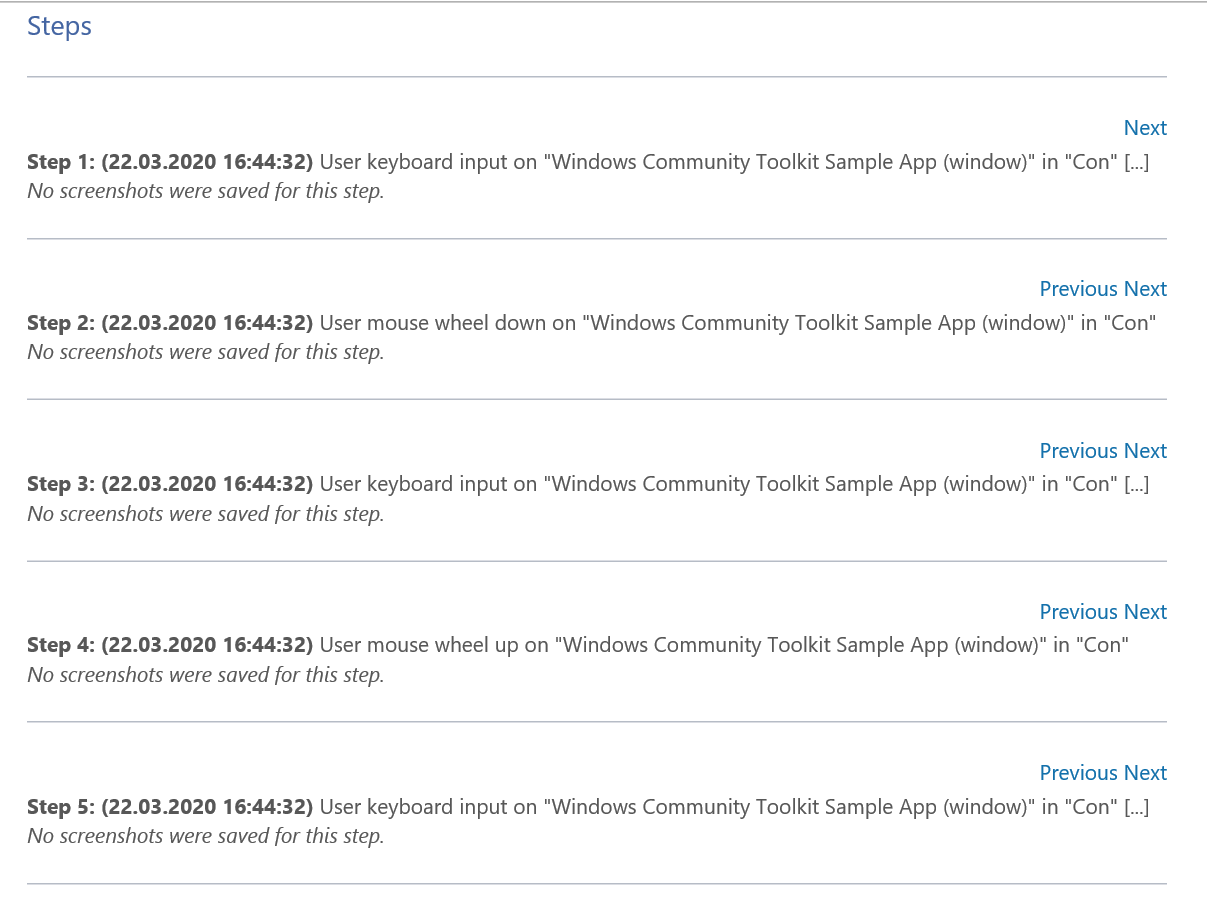Click Previous link above Step 4
The image size is (1207, 903).
tap(1080, 611)
